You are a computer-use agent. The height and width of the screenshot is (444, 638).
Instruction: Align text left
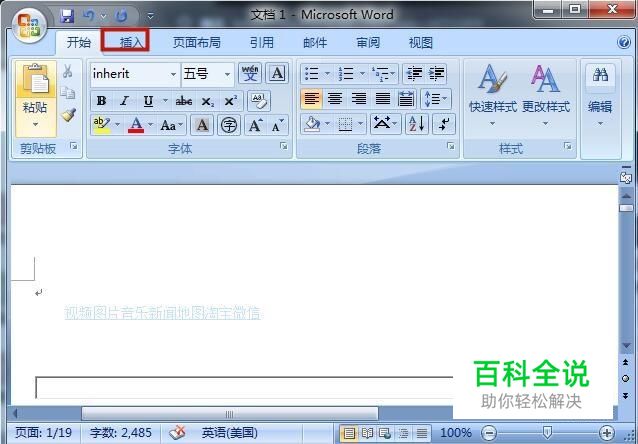tap(312, 99)
